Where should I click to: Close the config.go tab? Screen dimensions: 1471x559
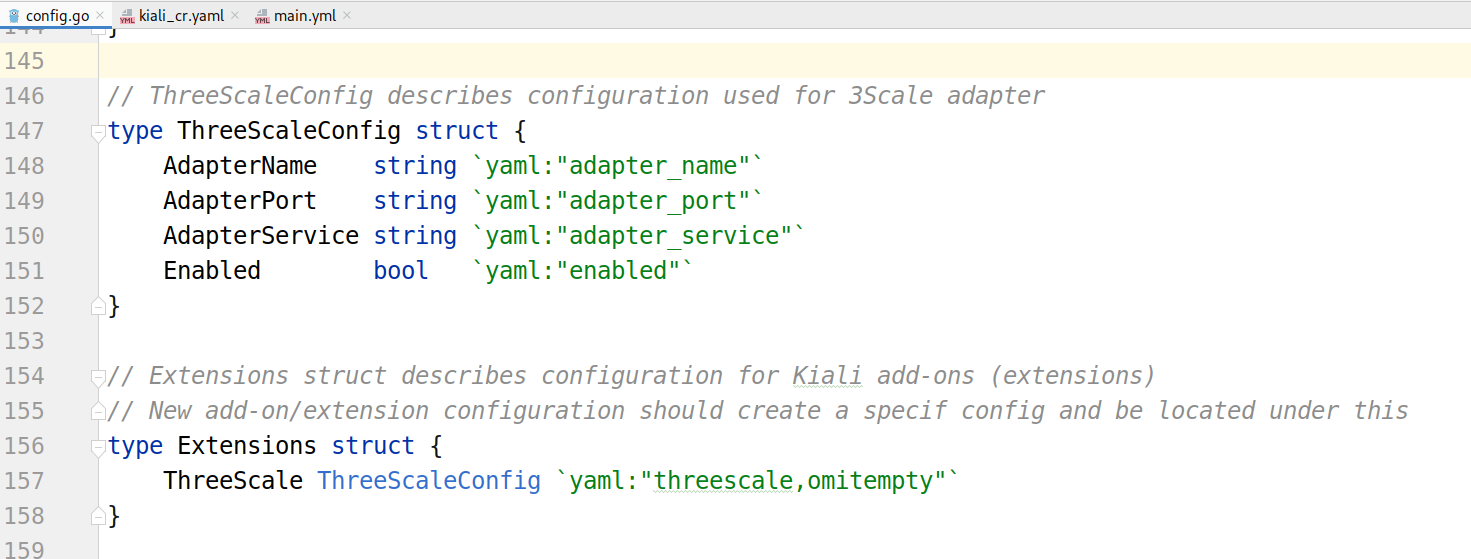100,16
